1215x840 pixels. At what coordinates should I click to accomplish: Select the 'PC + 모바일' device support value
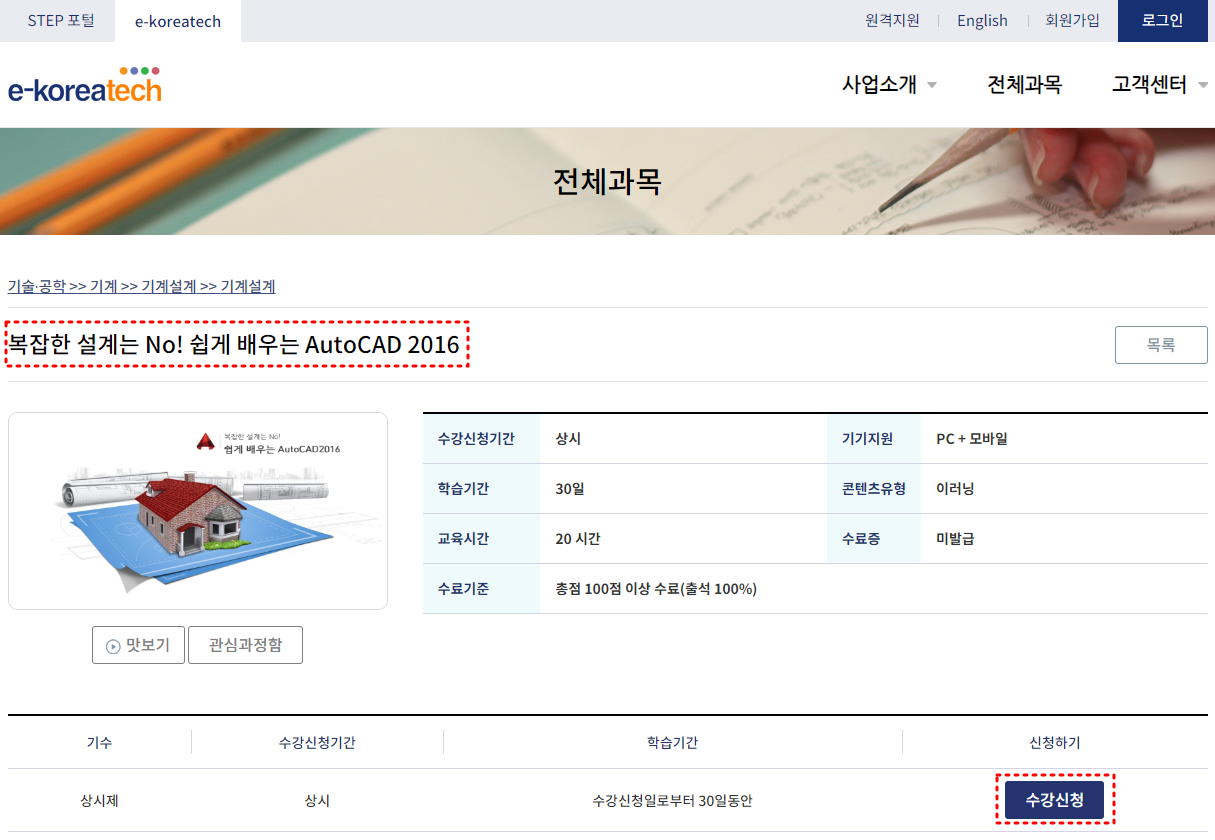(972, 439)
